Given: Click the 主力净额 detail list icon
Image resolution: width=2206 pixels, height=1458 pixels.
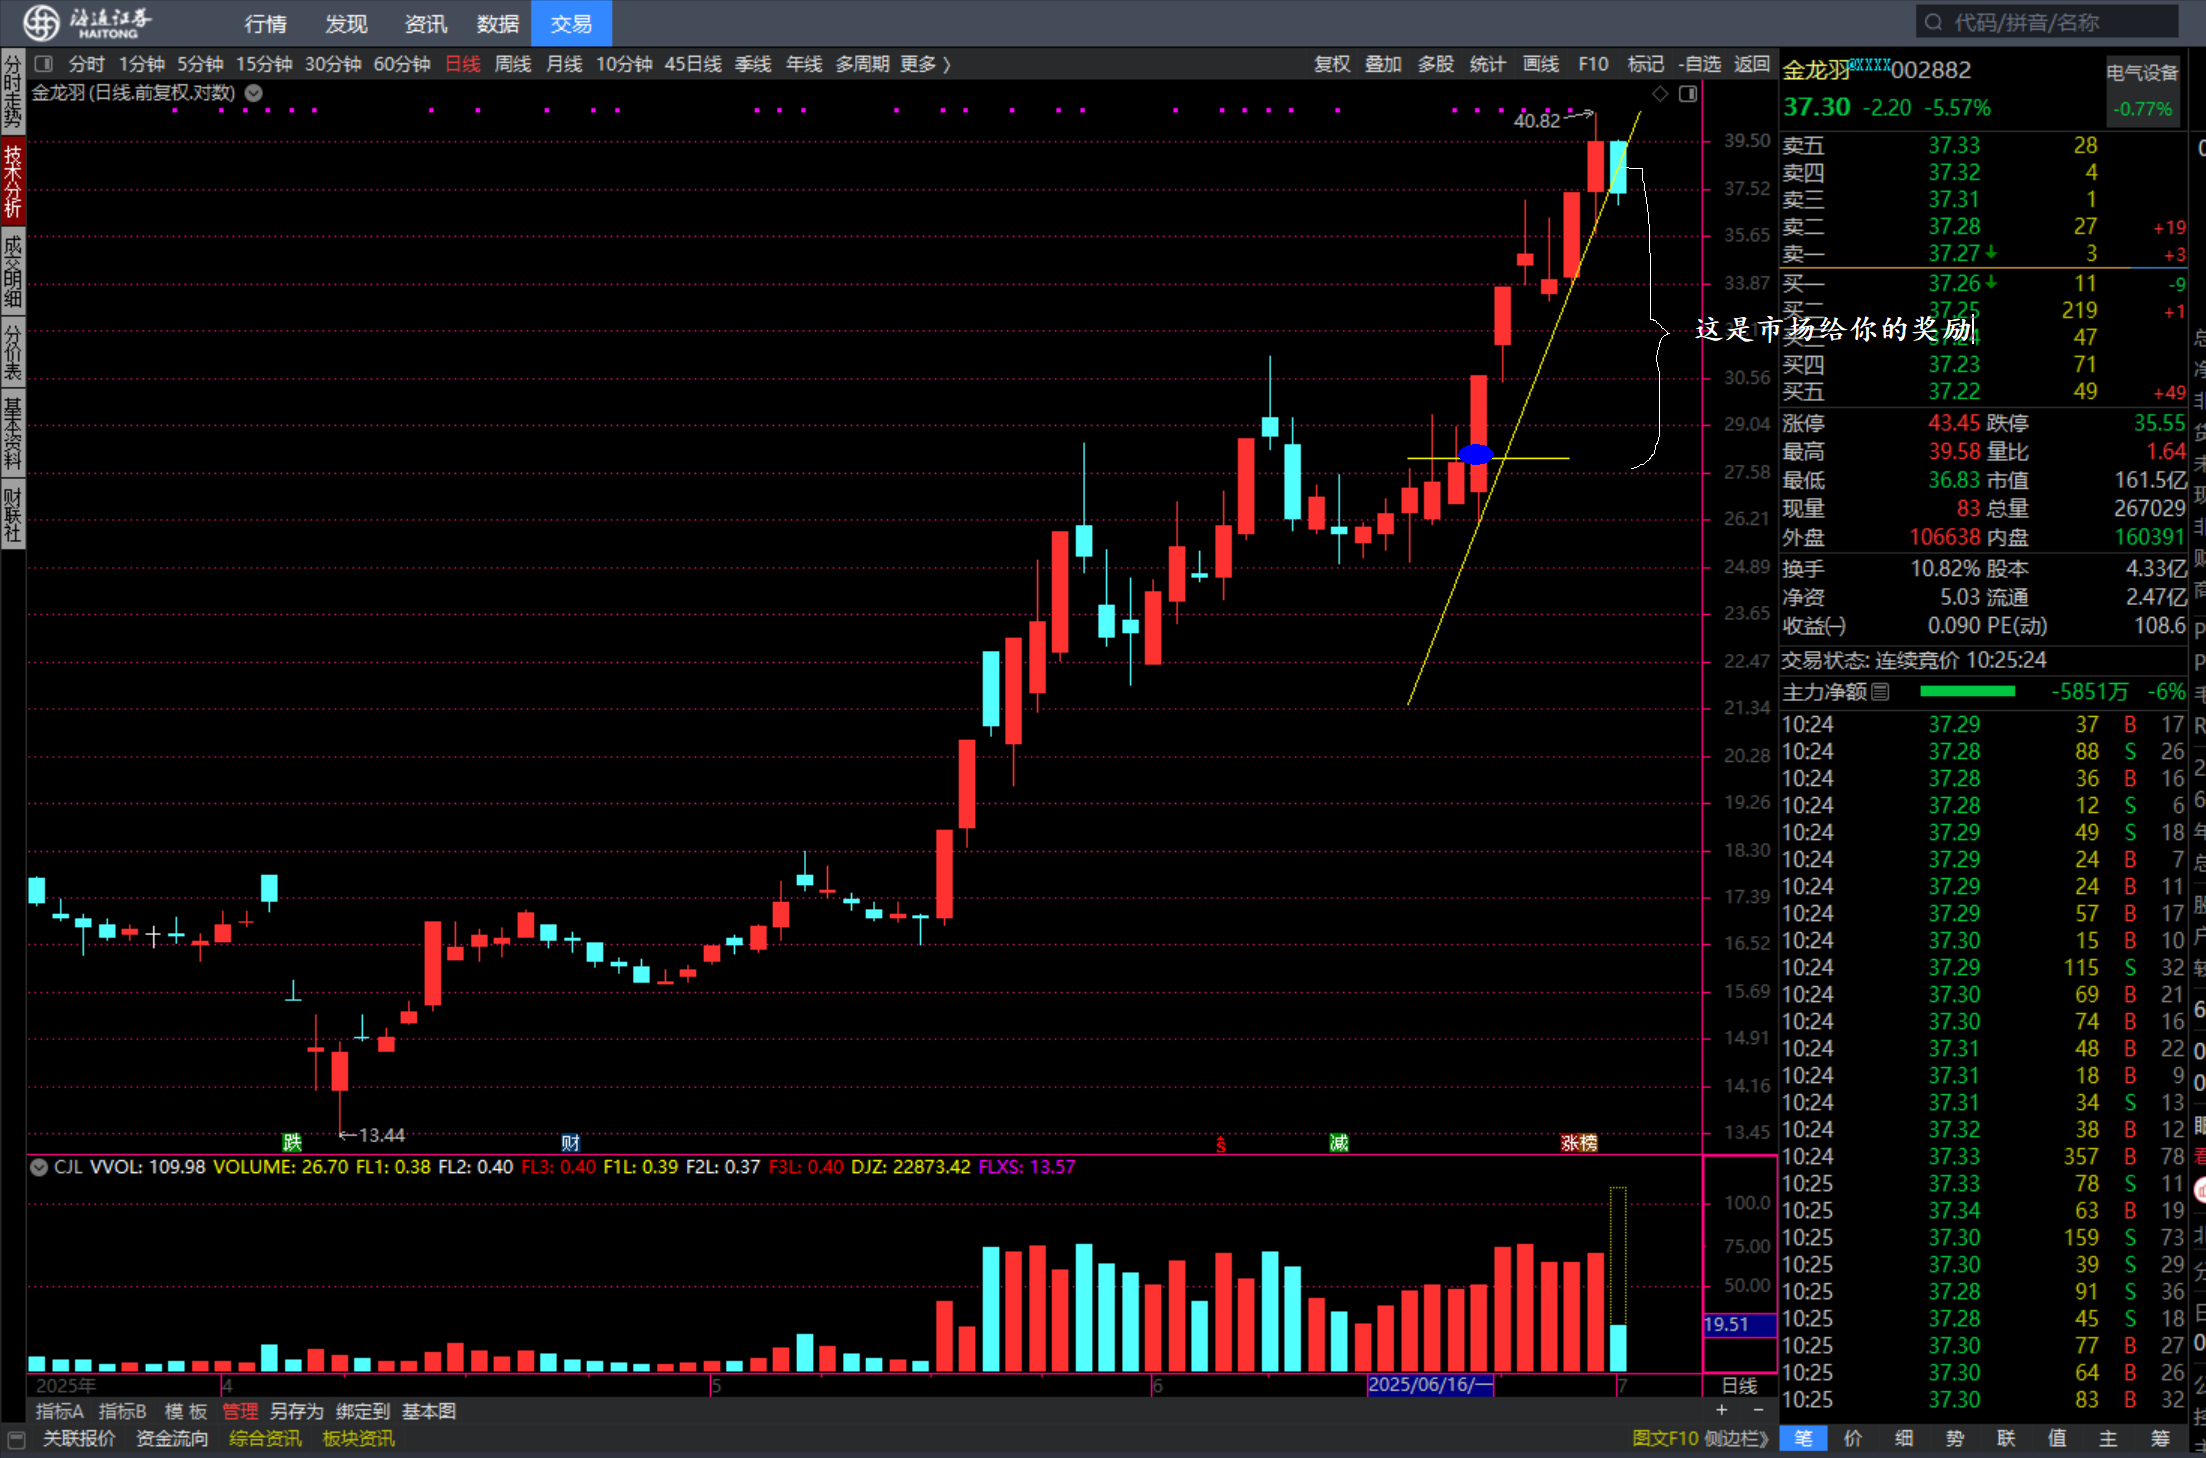Looking at the screenshot, I should click(1880, 691).
